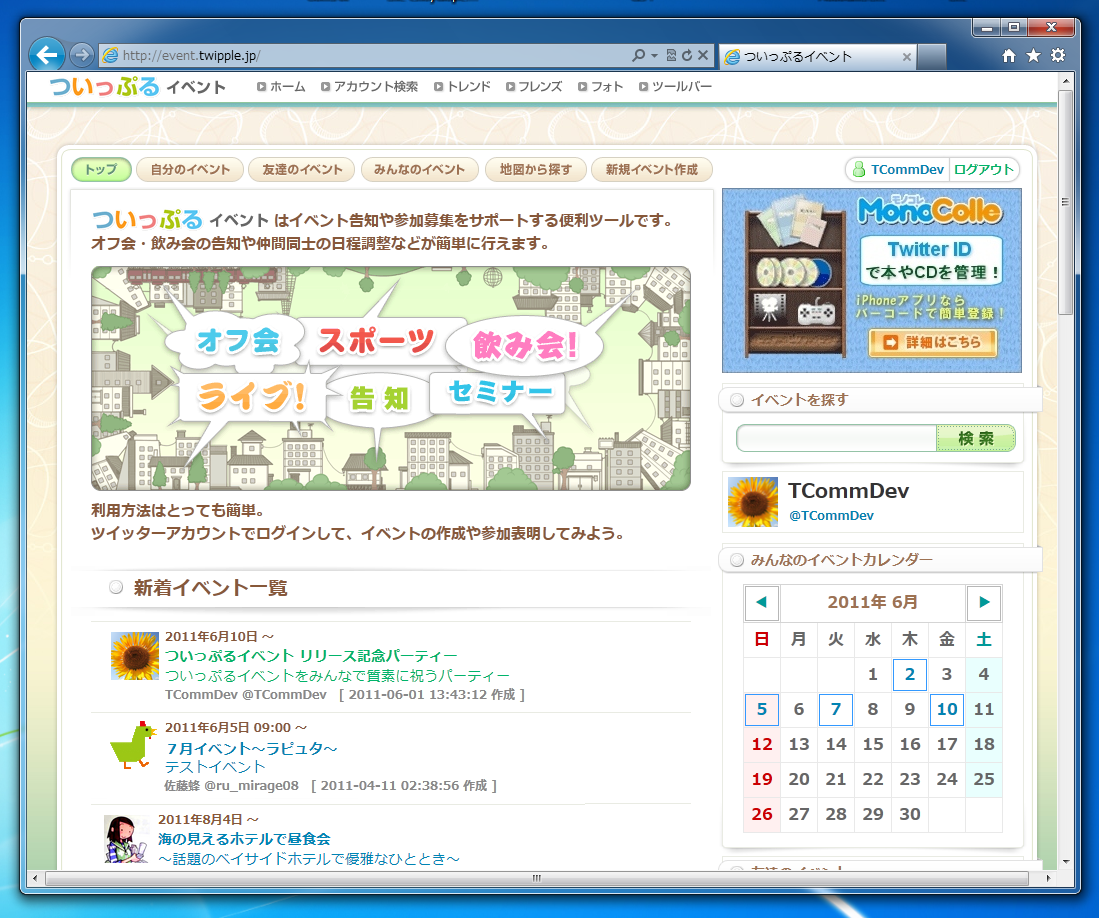
Task: Open the @TCommDev profile link
Action: [831, 516]
